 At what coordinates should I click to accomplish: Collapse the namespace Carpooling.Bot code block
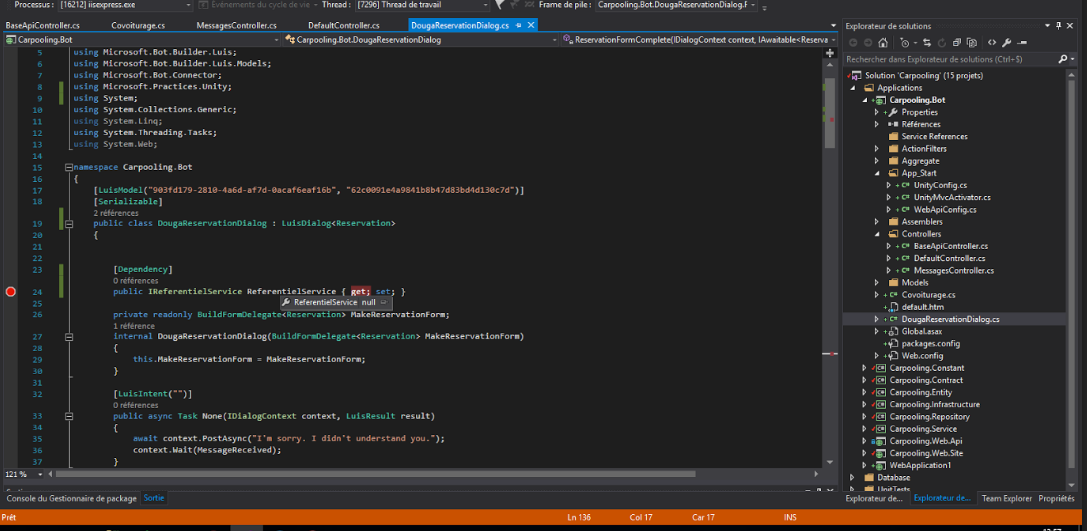69,167
